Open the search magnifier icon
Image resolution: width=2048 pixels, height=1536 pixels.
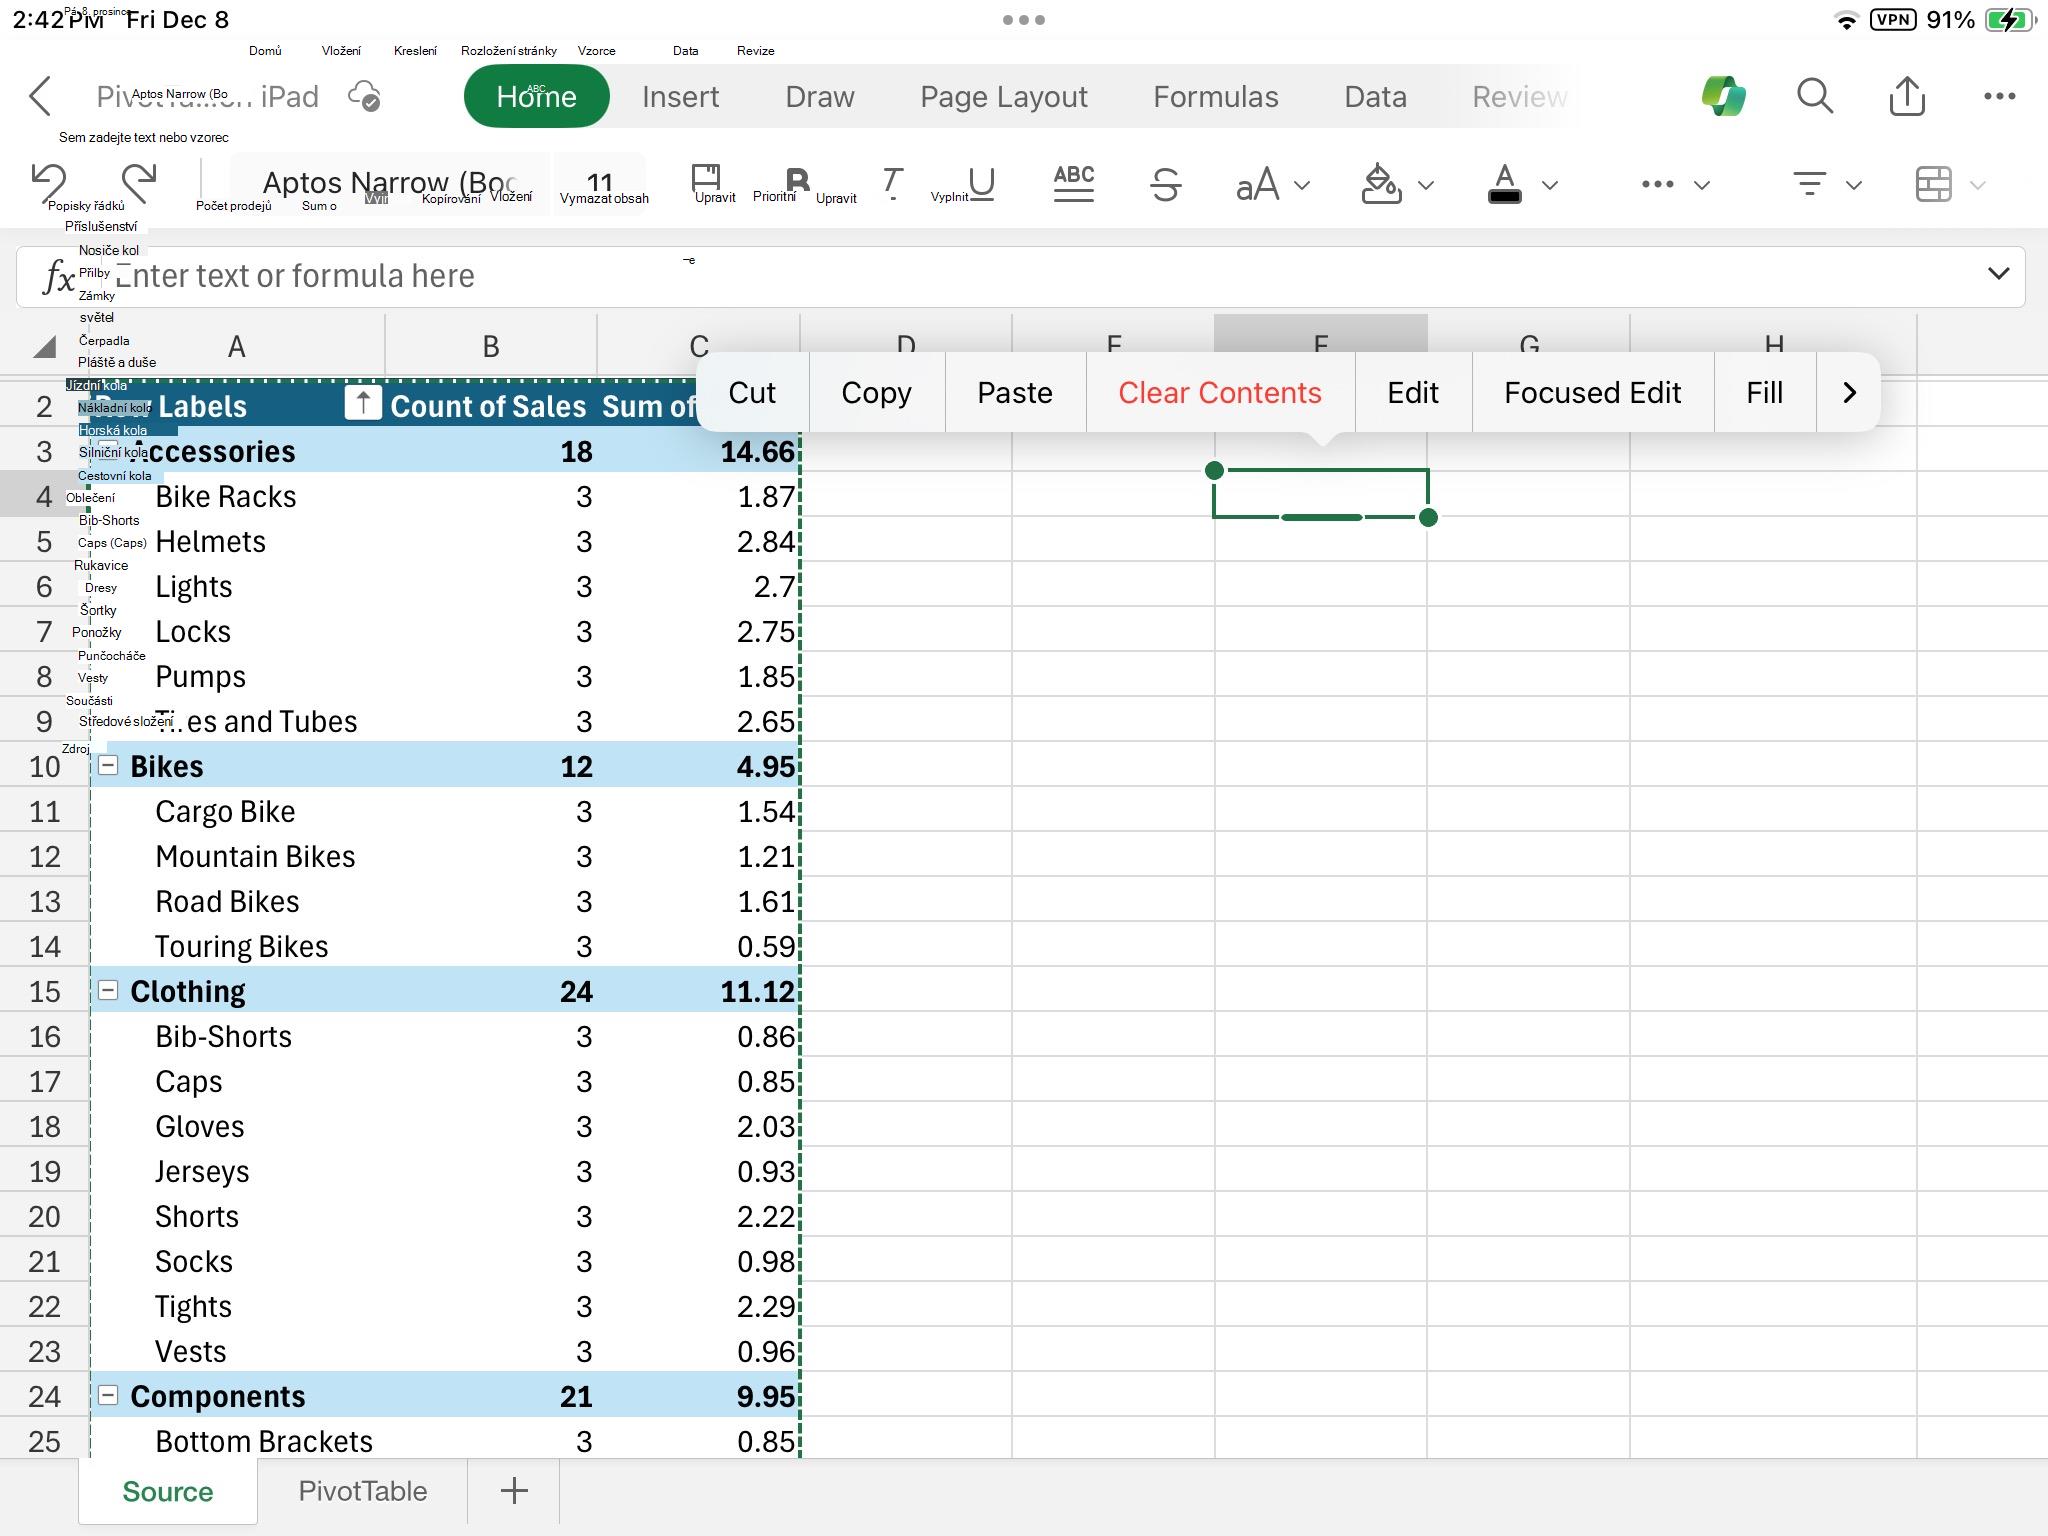coord(1814,96)
